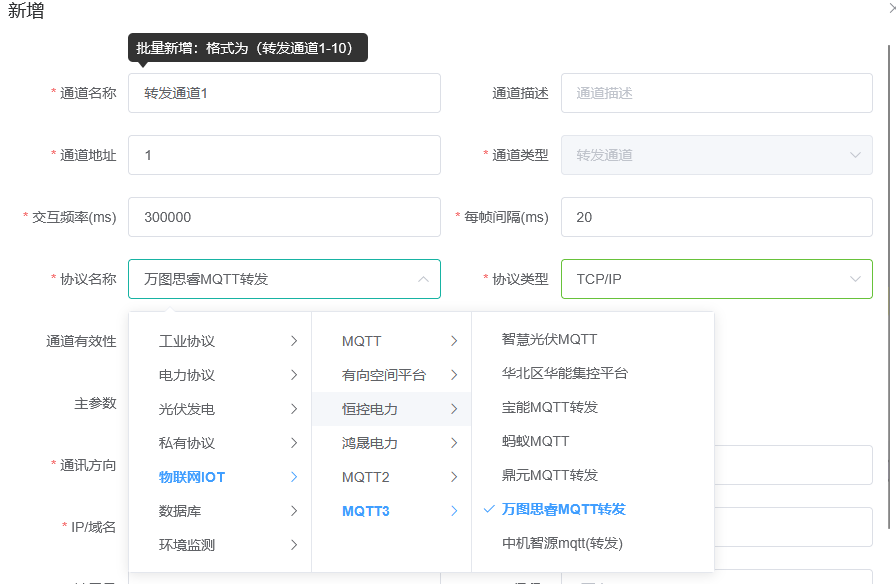Select 光伏发电 in the protocol category list
The height and width of the screenshot is (584, 896).
pyautogui.click(x=187, y=409)
